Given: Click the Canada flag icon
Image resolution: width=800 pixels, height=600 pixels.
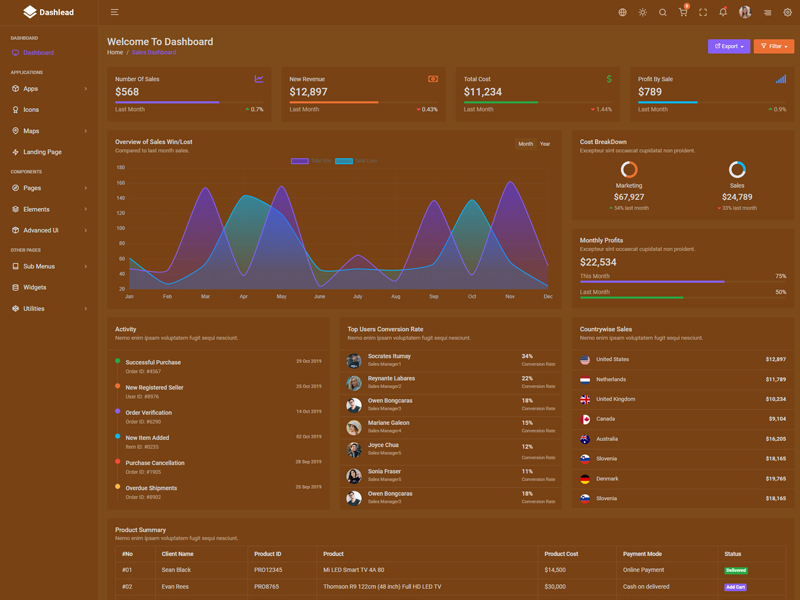Looking at the screenshot, I should coord(585,419).
